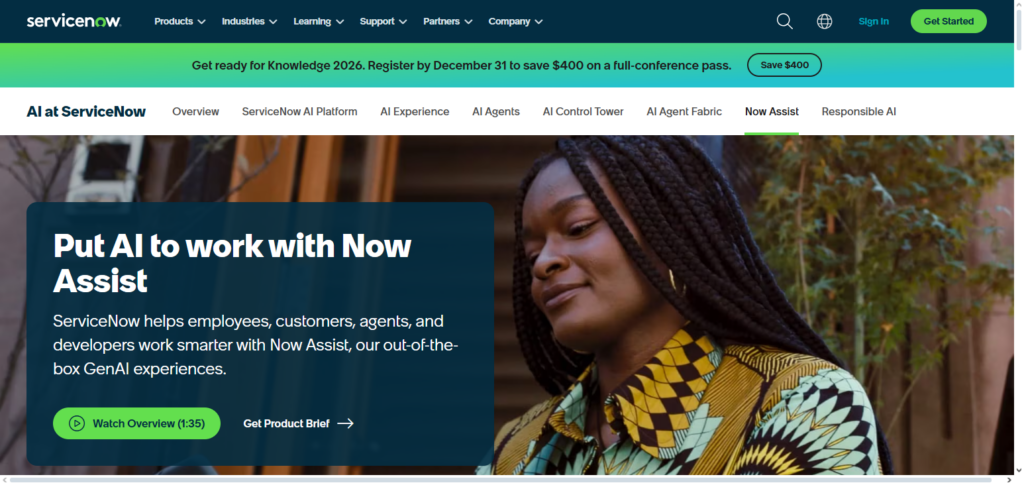Open the Partners dropdown
The width and height of the screenshot is (1024, 485).
click(x=448, y=22)
